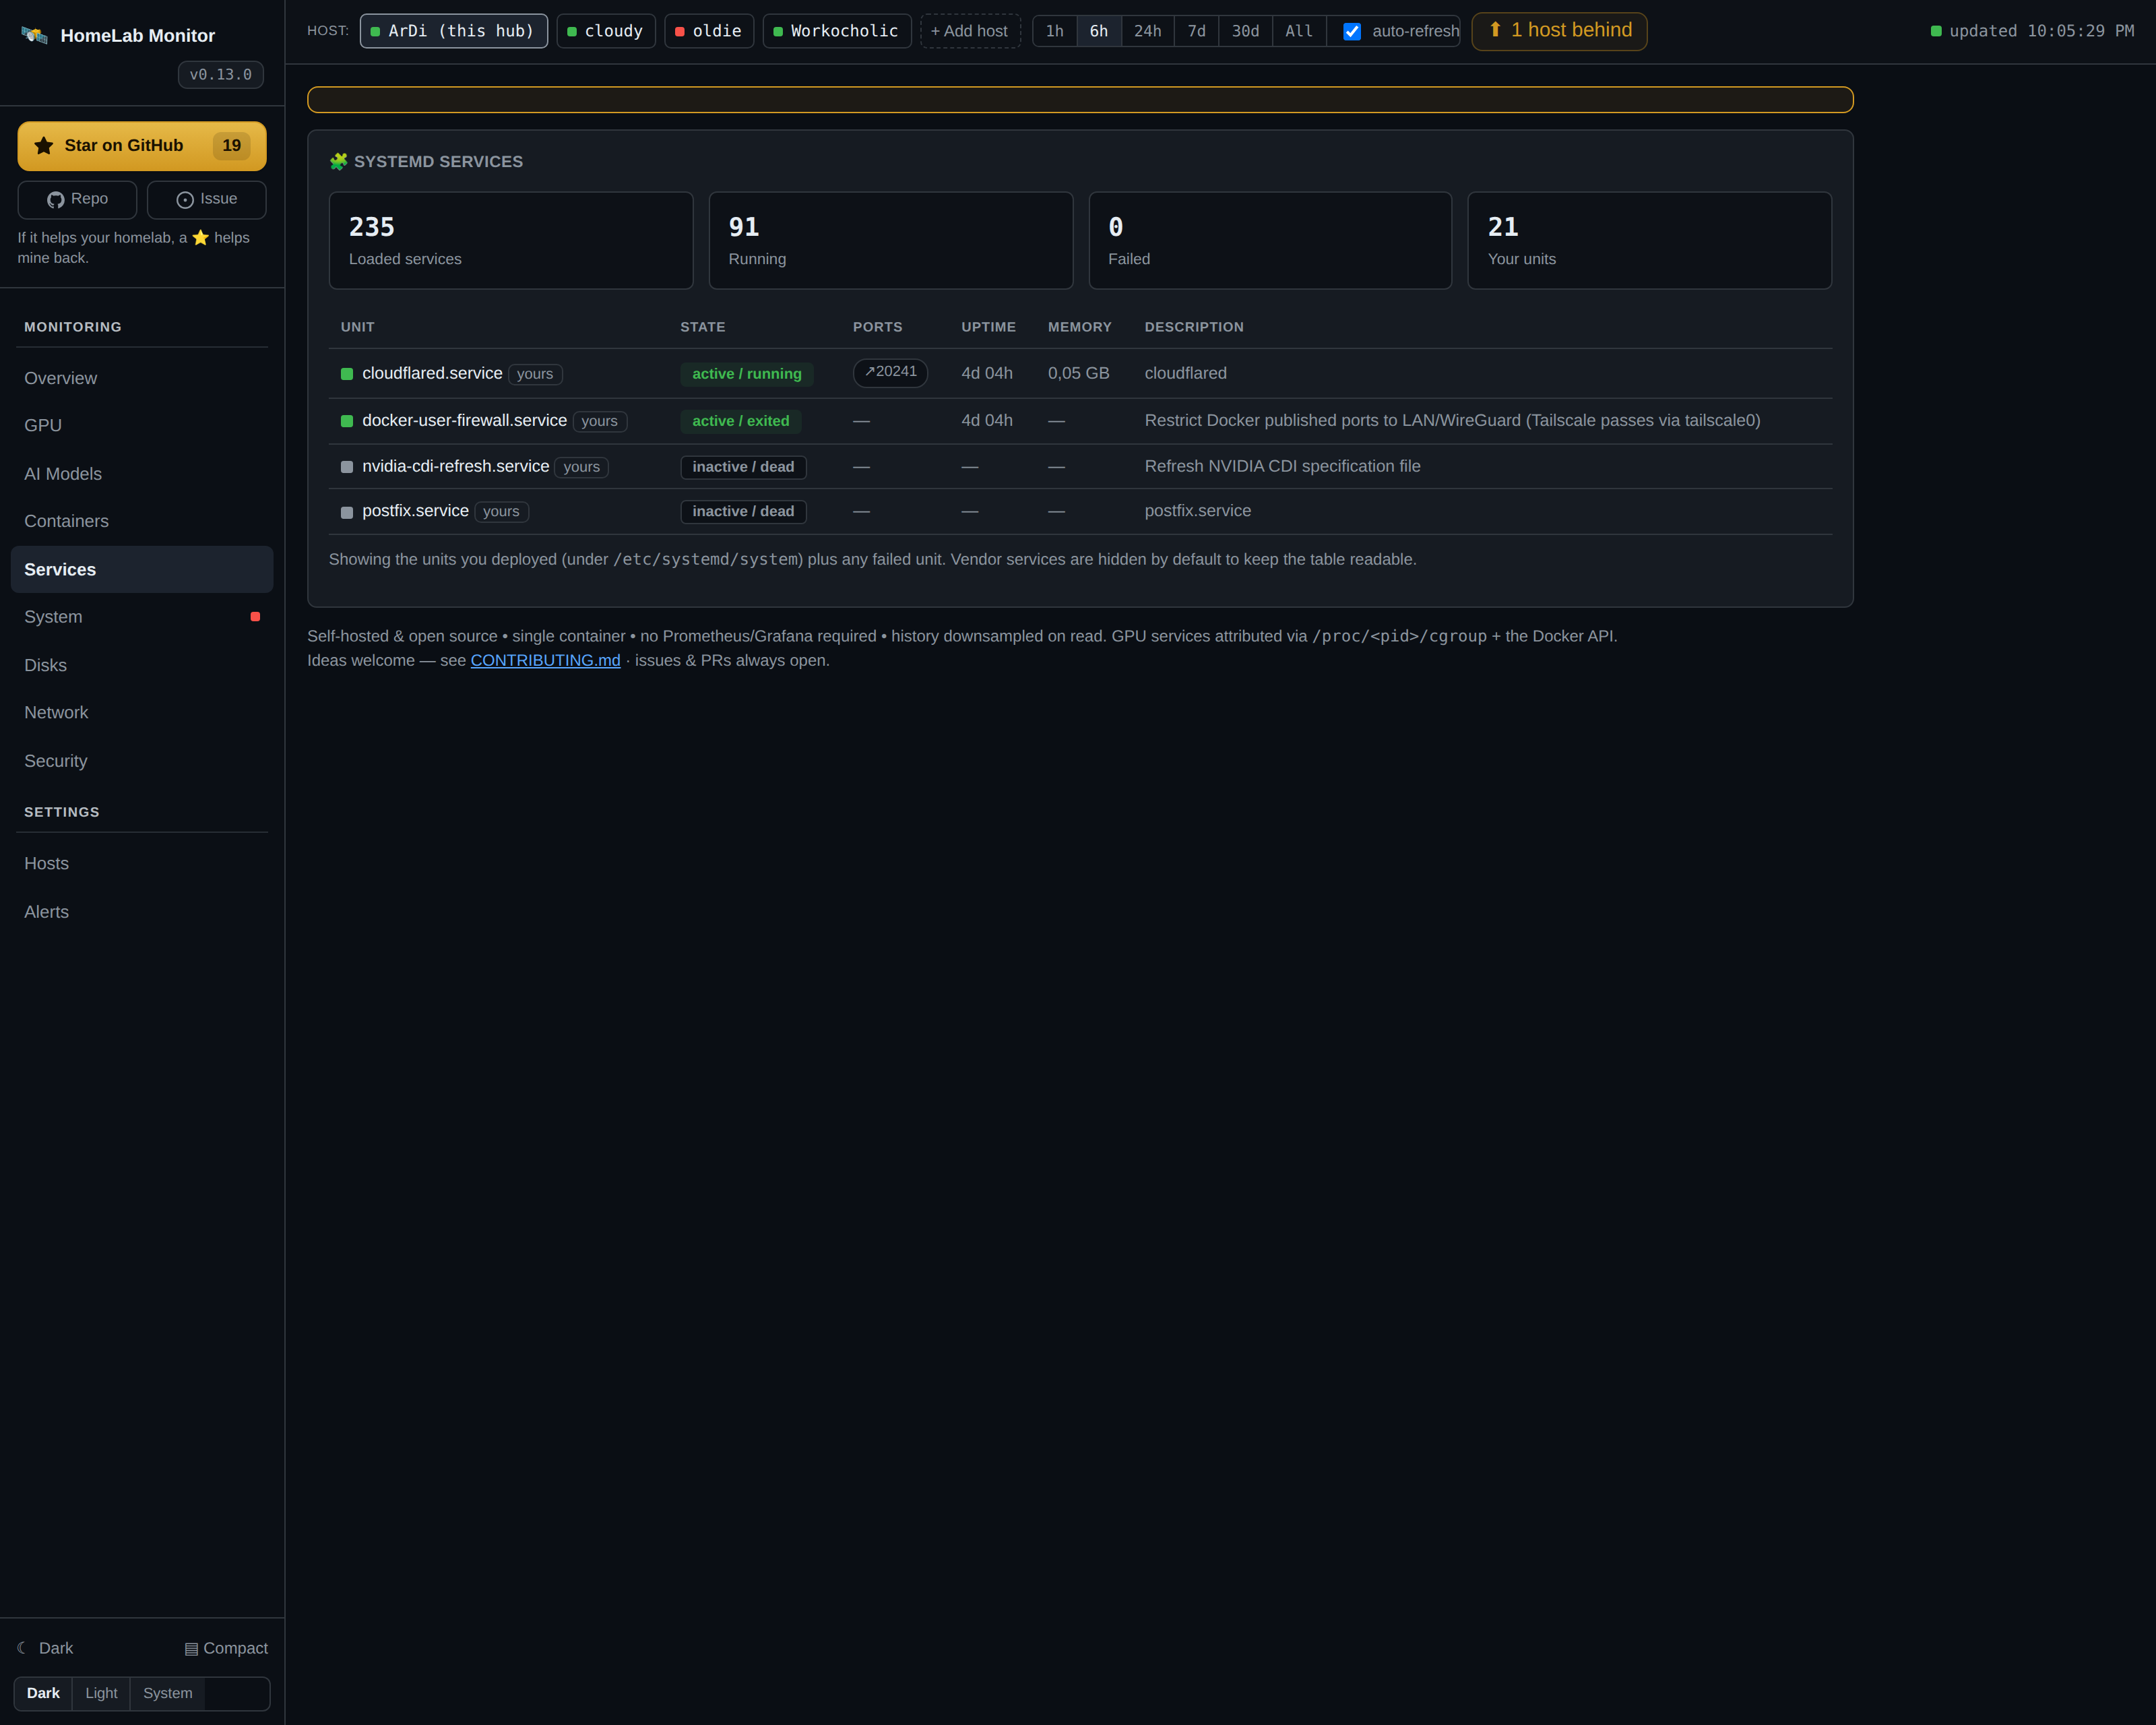Set time range to 24h

1148,31
